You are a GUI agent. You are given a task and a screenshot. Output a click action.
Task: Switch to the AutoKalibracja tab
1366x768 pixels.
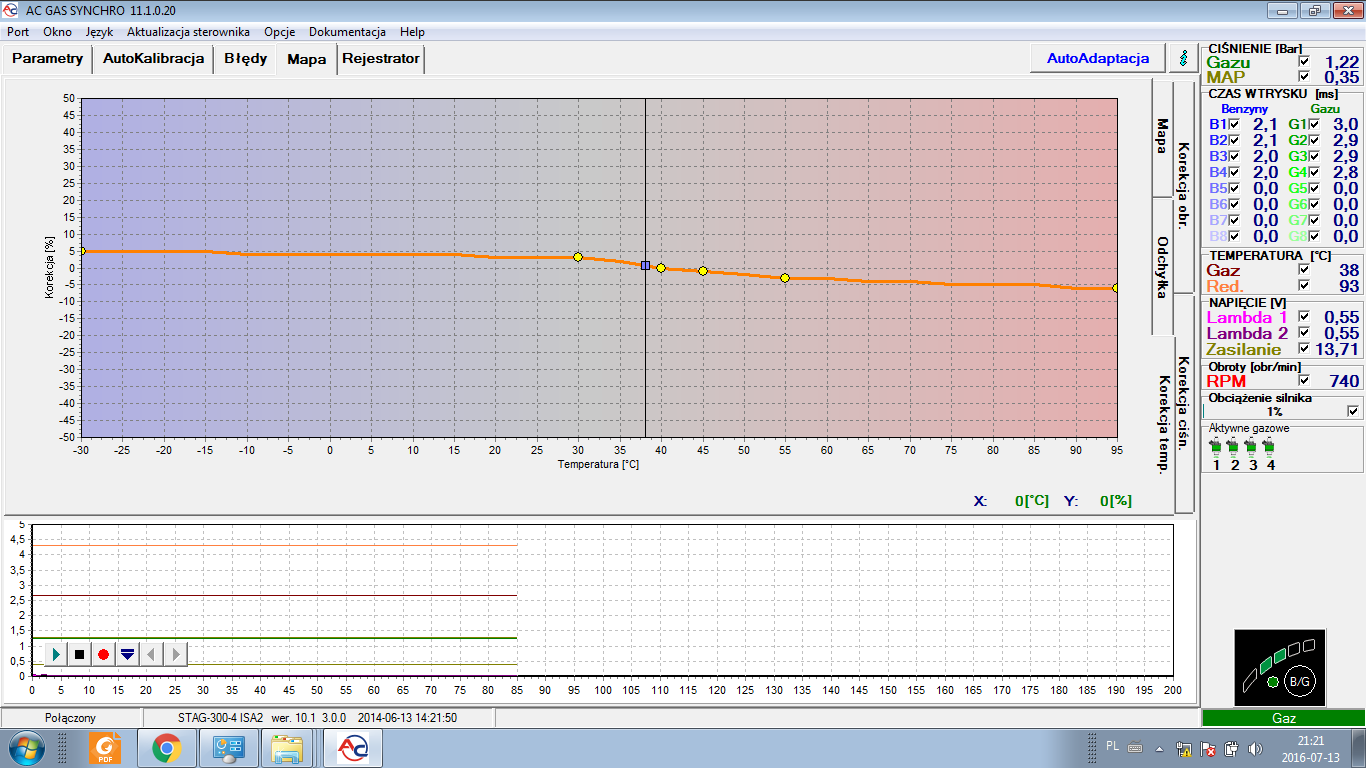(154, 58)
